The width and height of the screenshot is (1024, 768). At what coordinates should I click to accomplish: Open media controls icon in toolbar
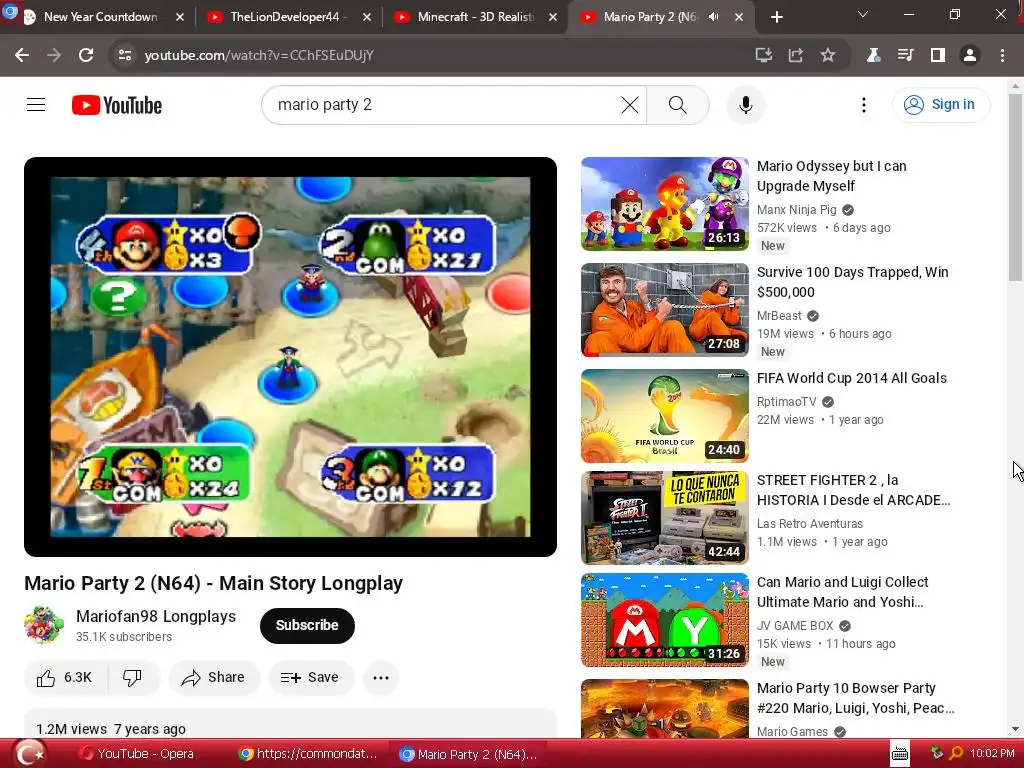pyautogui.click(x=905, y=56)
